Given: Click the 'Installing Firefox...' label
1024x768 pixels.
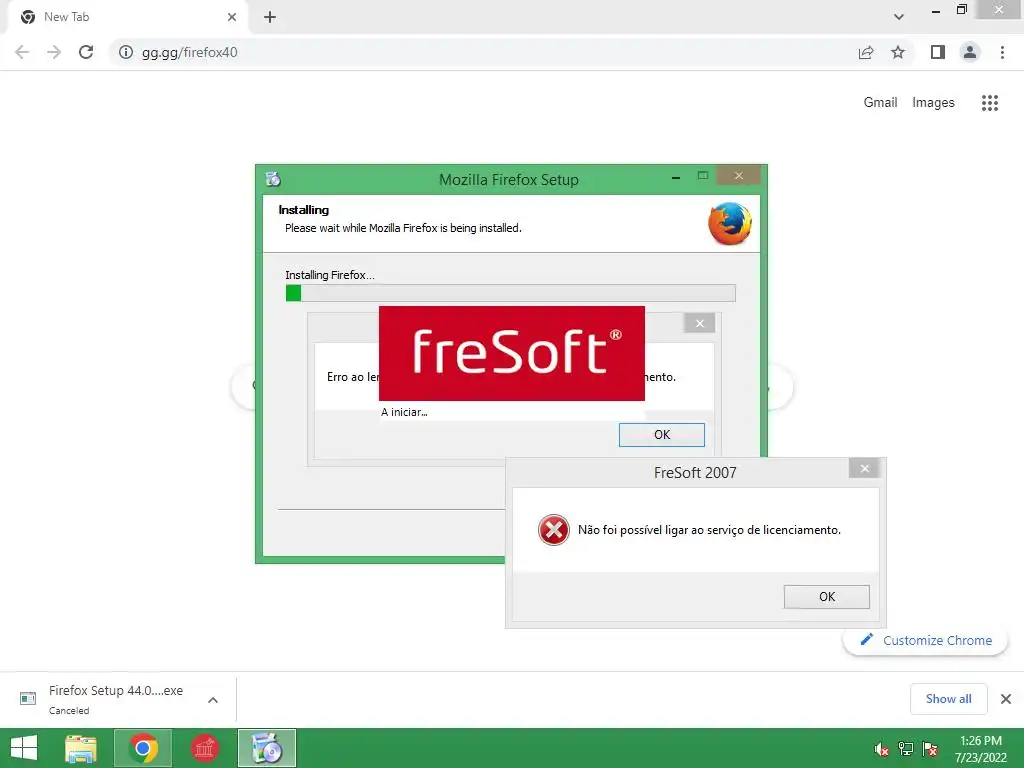Looking at the screenshot, I should pos(330,275).
